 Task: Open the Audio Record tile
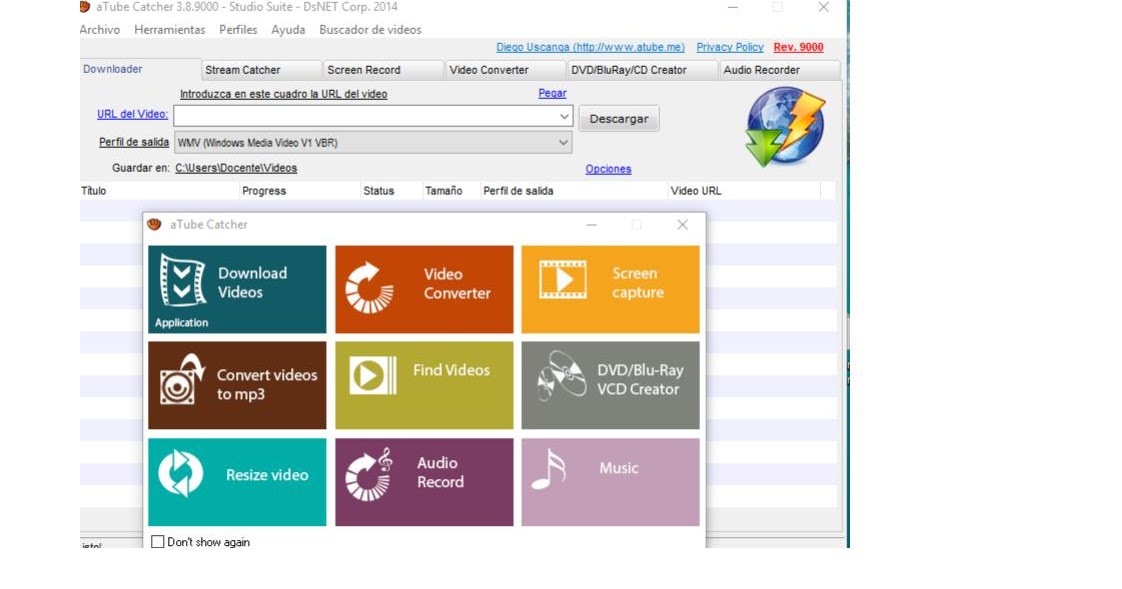click(424, 482)
